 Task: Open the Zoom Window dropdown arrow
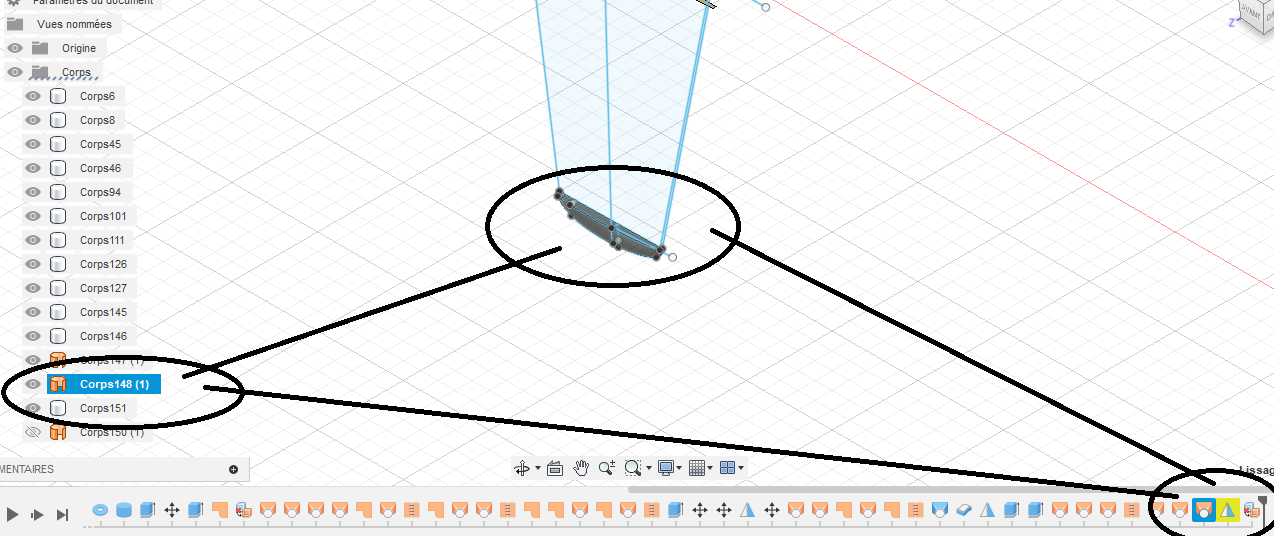pyautogui.click(x=648, y=468)
